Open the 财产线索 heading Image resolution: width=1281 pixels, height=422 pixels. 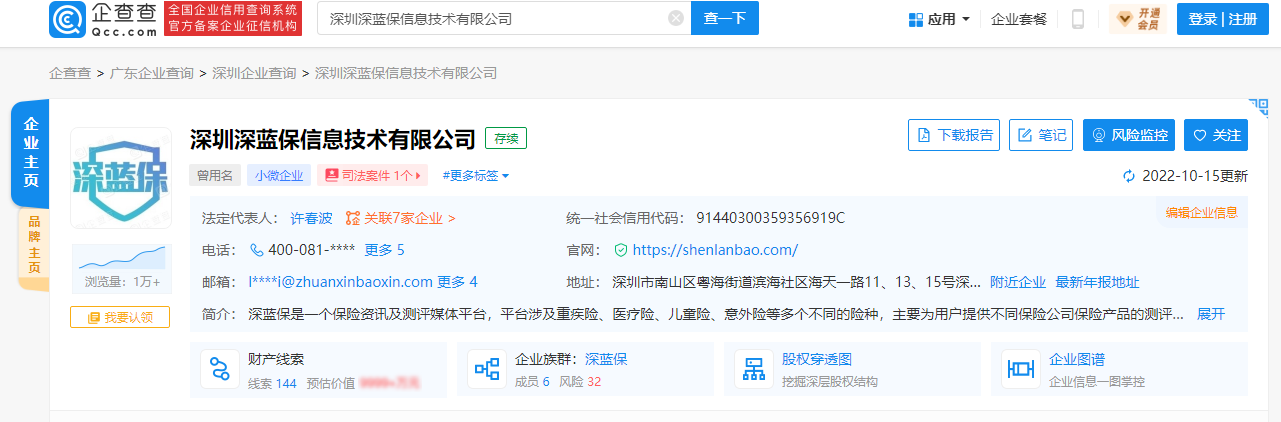pos(276,360)
